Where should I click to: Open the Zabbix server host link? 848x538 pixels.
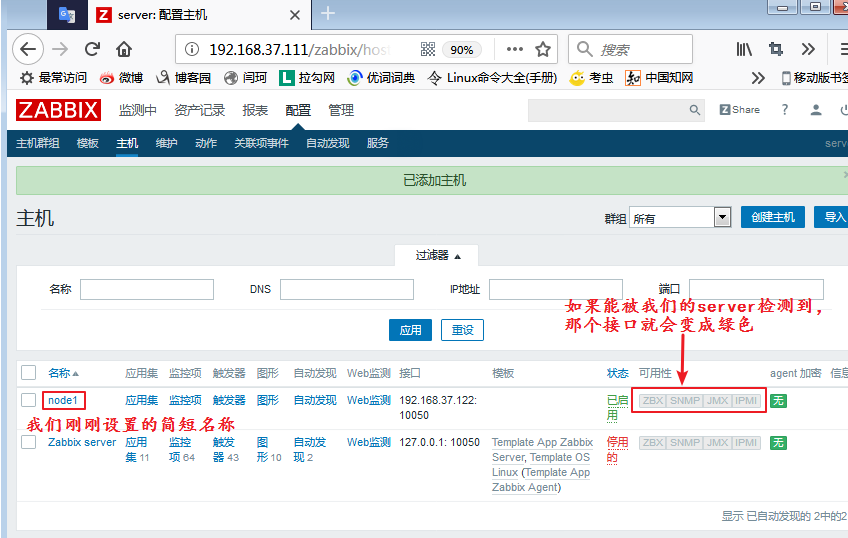[82, 442]
